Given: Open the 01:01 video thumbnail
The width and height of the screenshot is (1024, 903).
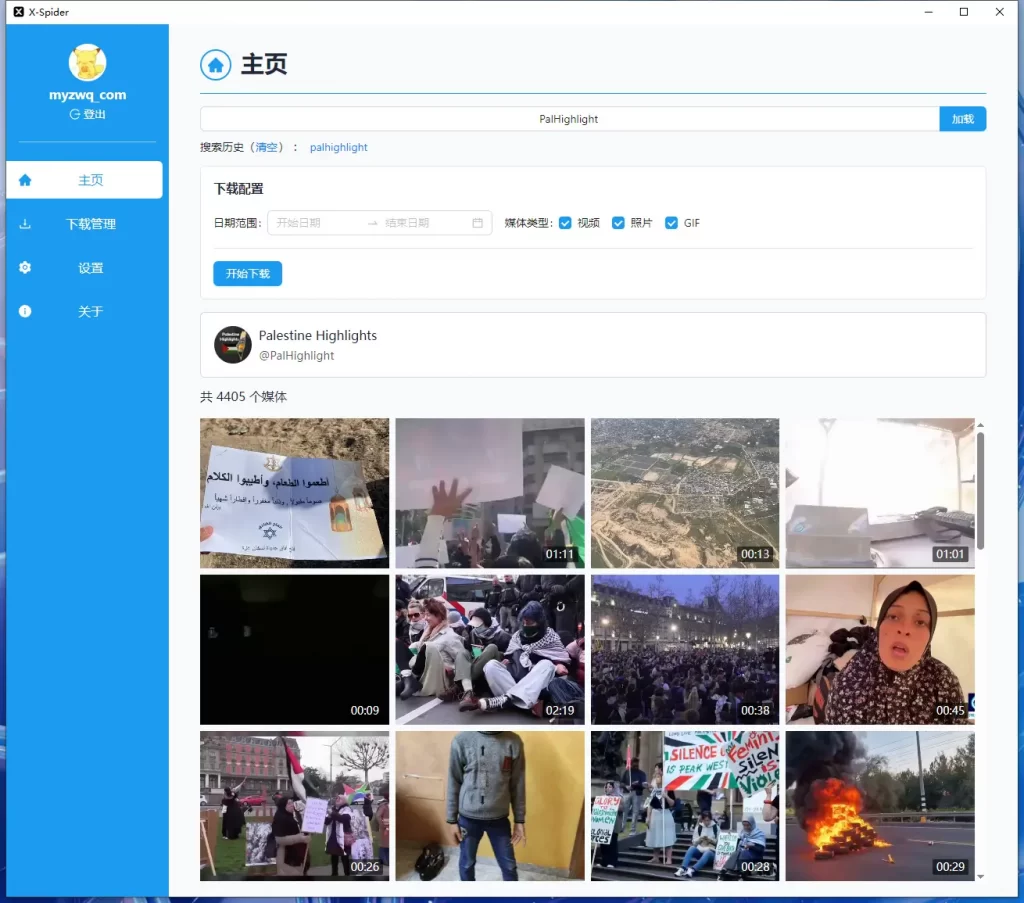Looking at the screenshot, I should pyautogui.click(x=880, y=493).
